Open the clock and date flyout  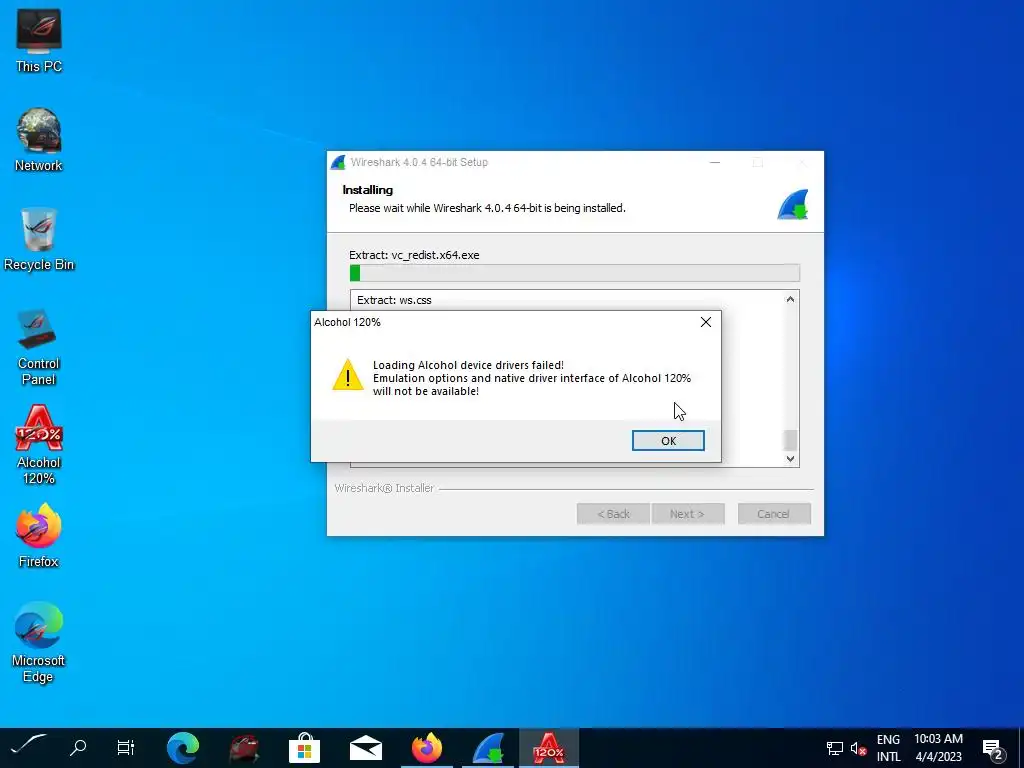(x=938, y=748)
